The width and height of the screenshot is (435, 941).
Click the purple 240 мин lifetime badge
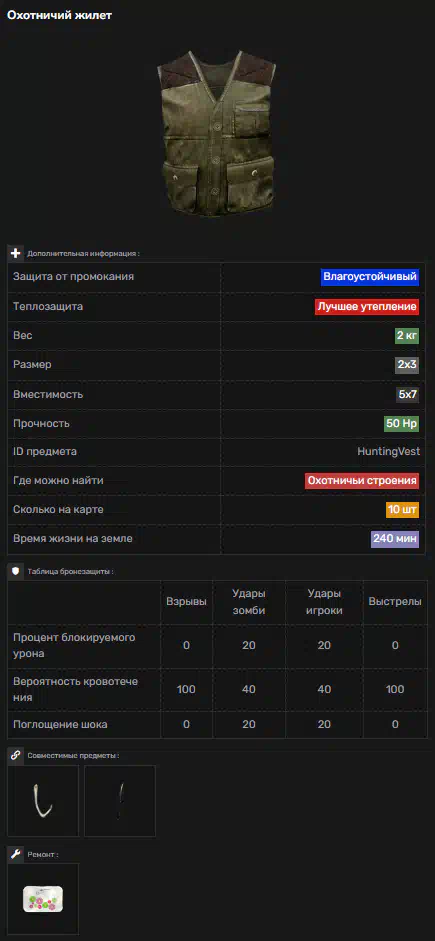395,538
